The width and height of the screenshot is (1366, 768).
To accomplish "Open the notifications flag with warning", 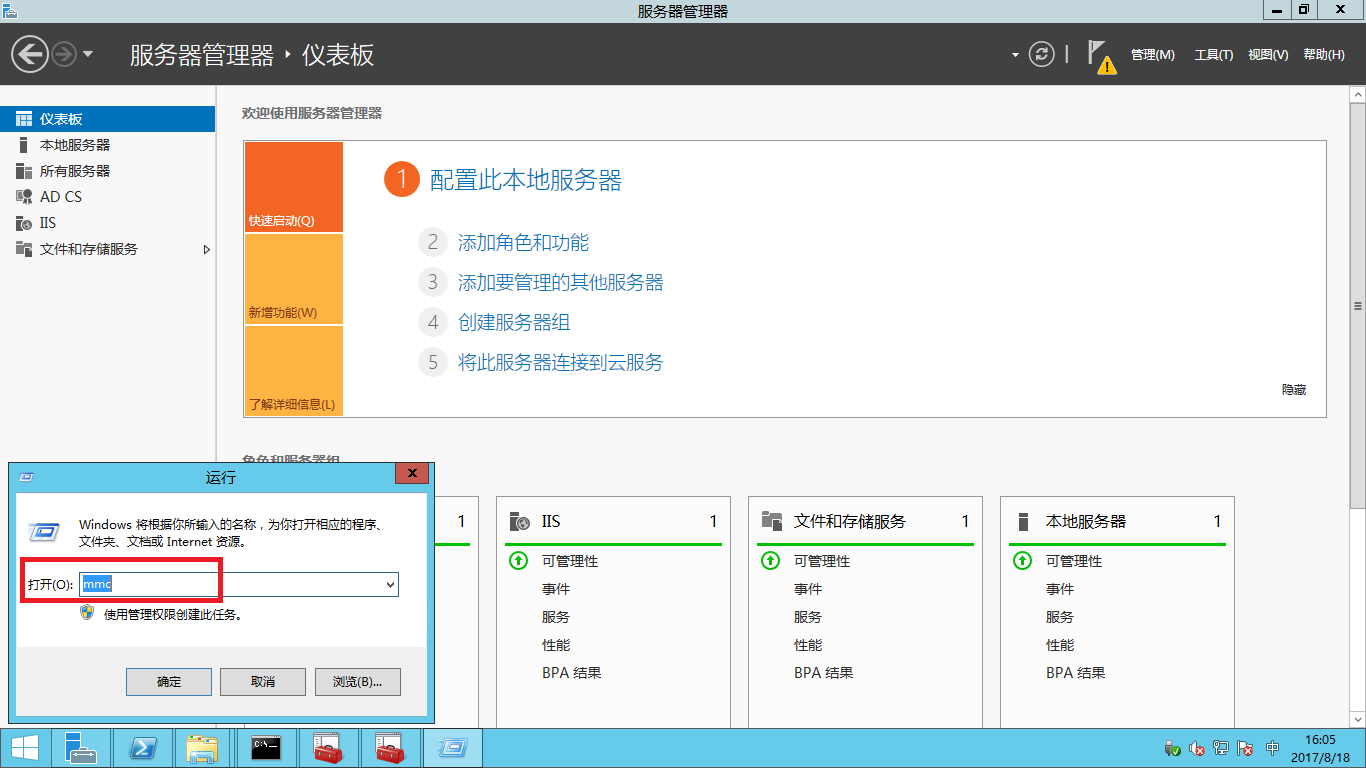I will click(1100, 56).
